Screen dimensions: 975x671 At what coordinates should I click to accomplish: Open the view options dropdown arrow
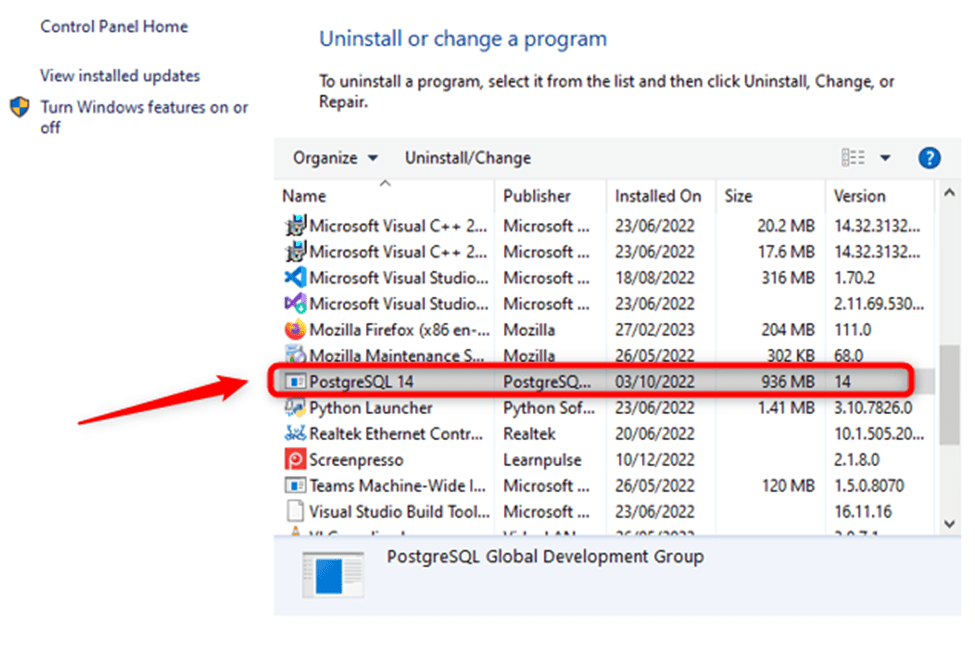pos(885,157)
